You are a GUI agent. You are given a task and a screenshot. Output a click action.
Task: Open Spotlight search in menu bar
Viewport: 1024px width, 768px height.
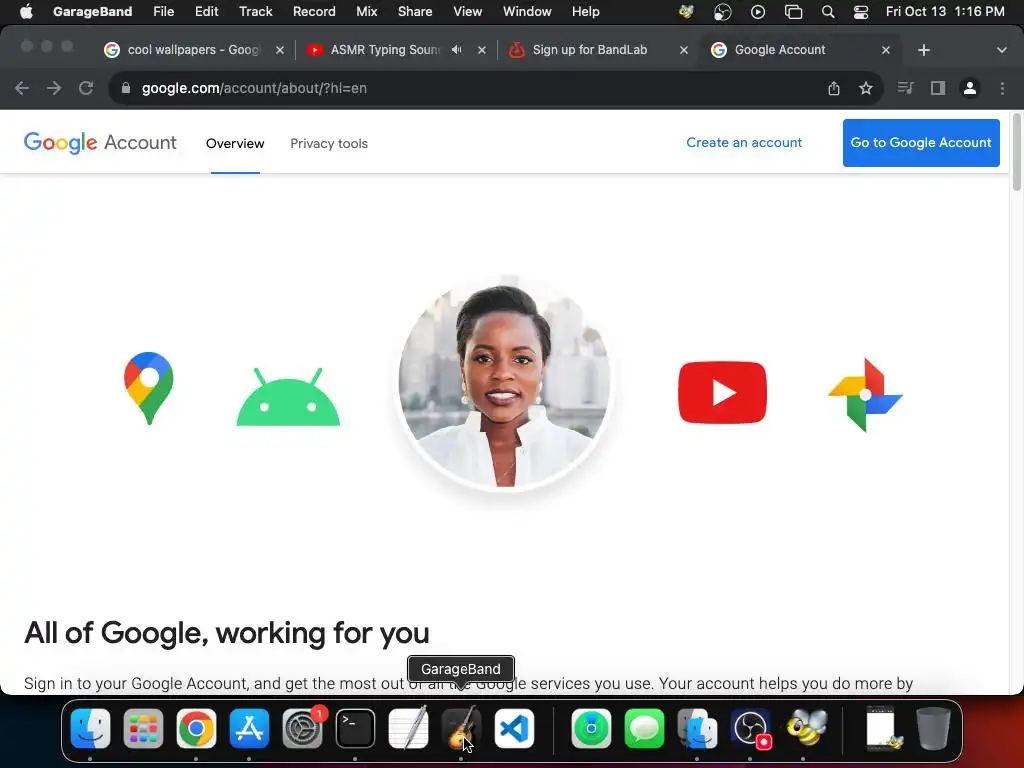click(x=827, y=12)
